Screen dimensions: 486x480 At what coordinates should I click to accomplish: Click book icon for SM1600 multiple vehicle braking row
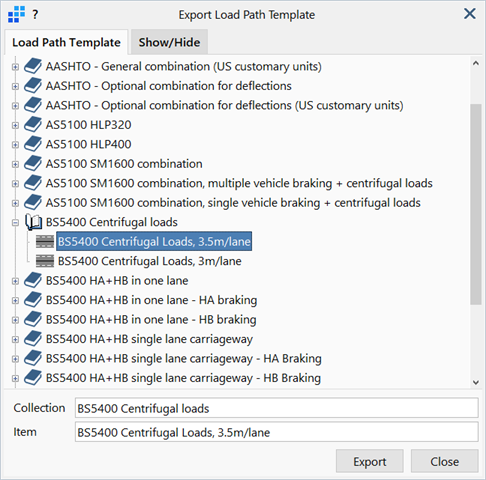tap(33, 183)
